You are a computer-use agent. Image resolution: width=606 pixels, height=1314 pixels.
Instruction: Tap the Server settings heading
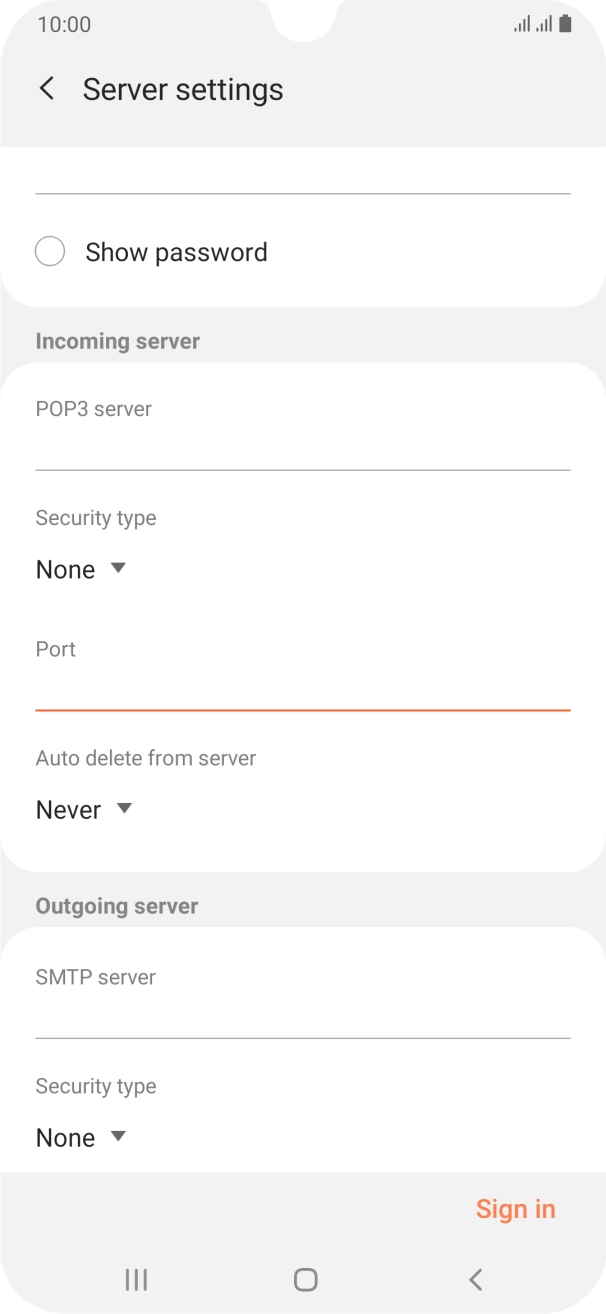point(183,89)
